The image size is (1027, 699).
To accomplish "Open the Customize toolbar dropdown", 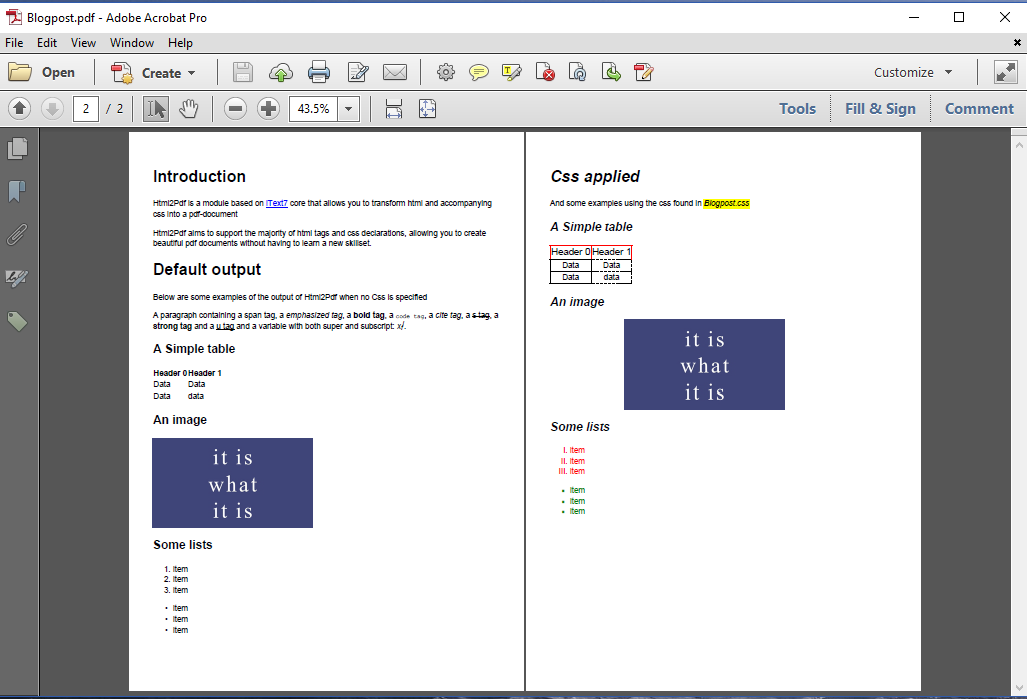I will click(x=913, y=72).
